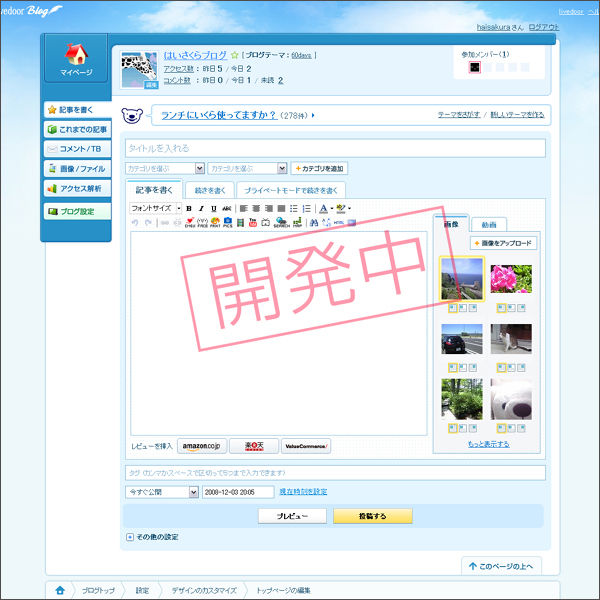
Task: Click the 現在時刻を設定 link
Action: (303, 492)
